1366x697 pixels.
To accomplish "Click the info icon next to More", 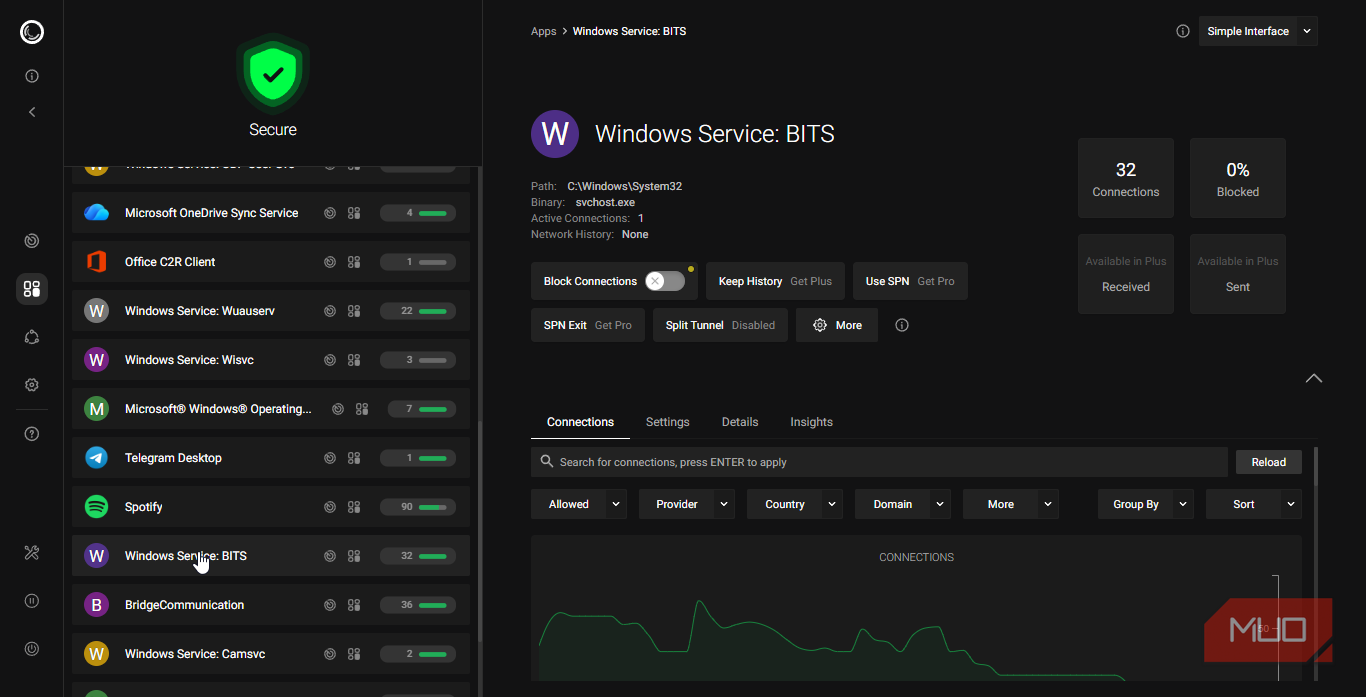I will [x=902, y=325].
